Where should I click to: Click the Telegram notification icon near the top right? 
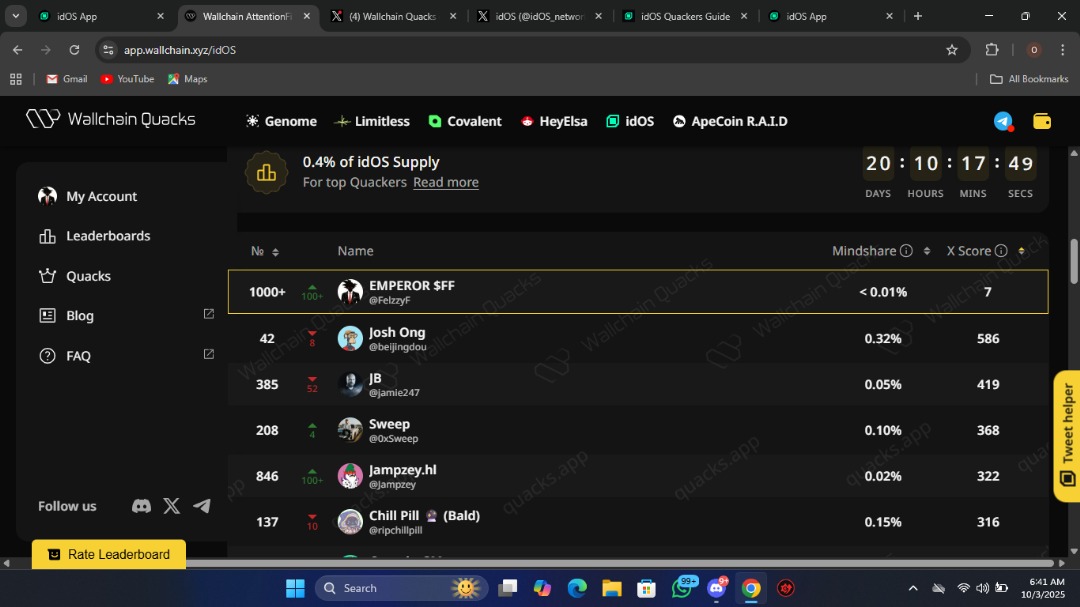[x=1002, y=120]
